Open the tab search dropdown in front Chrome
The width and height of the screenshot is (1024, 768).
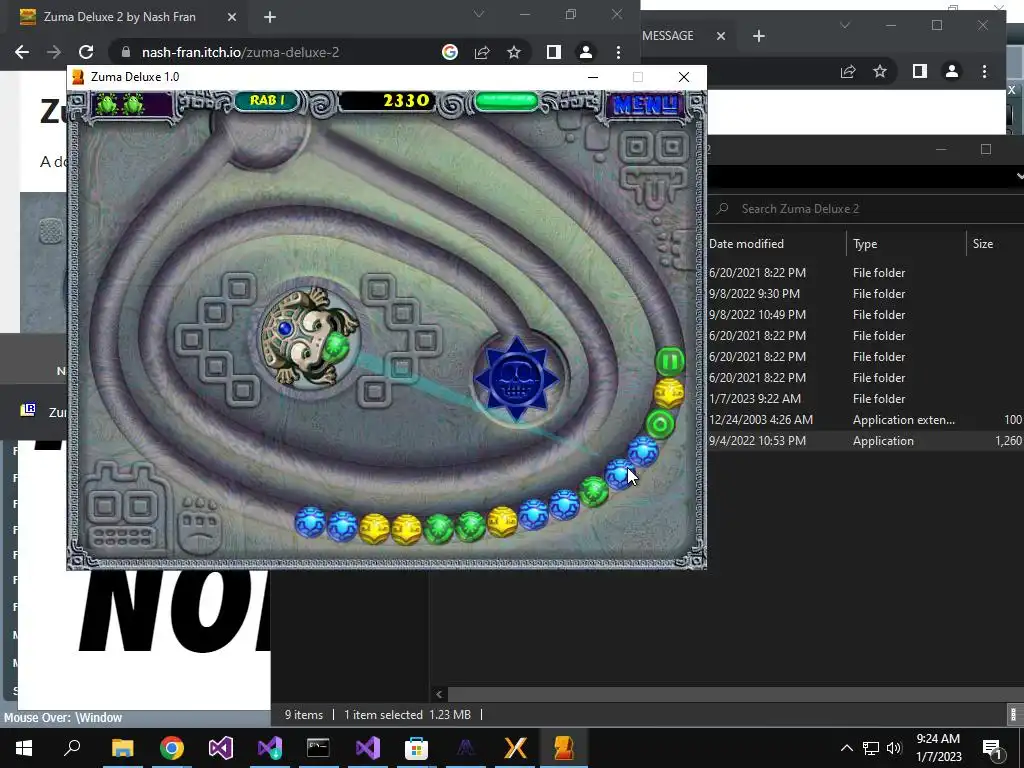[x=479, y=14]
